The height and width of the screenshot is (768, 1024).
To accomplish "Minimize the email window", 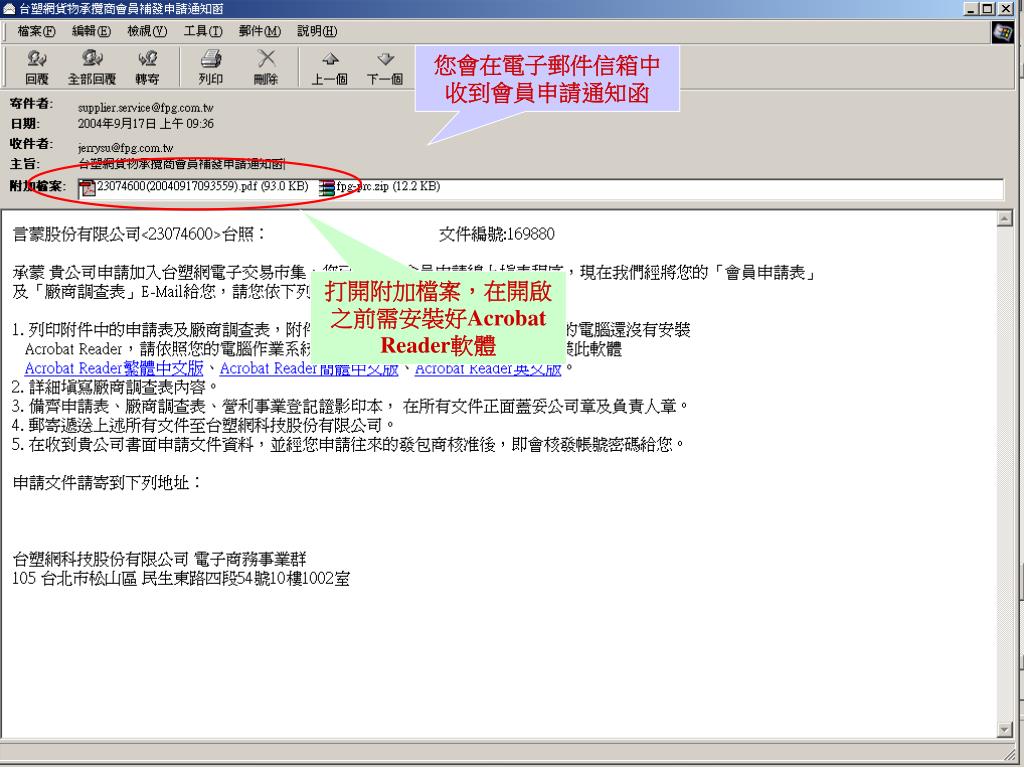I will coord(971,8).
